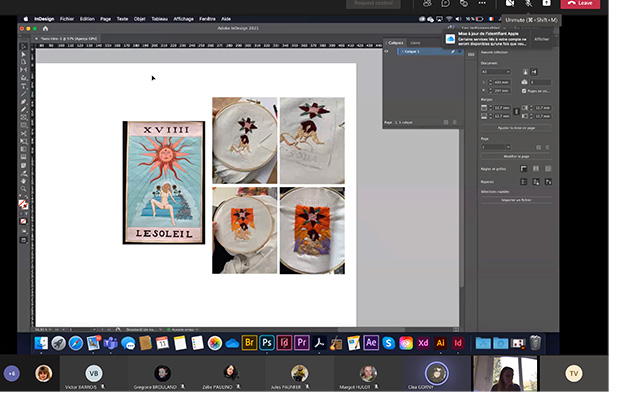This screenshot has width=640, height=400.
Task: Click the Le Soleil tarot card image
Action: pos(164,182)
